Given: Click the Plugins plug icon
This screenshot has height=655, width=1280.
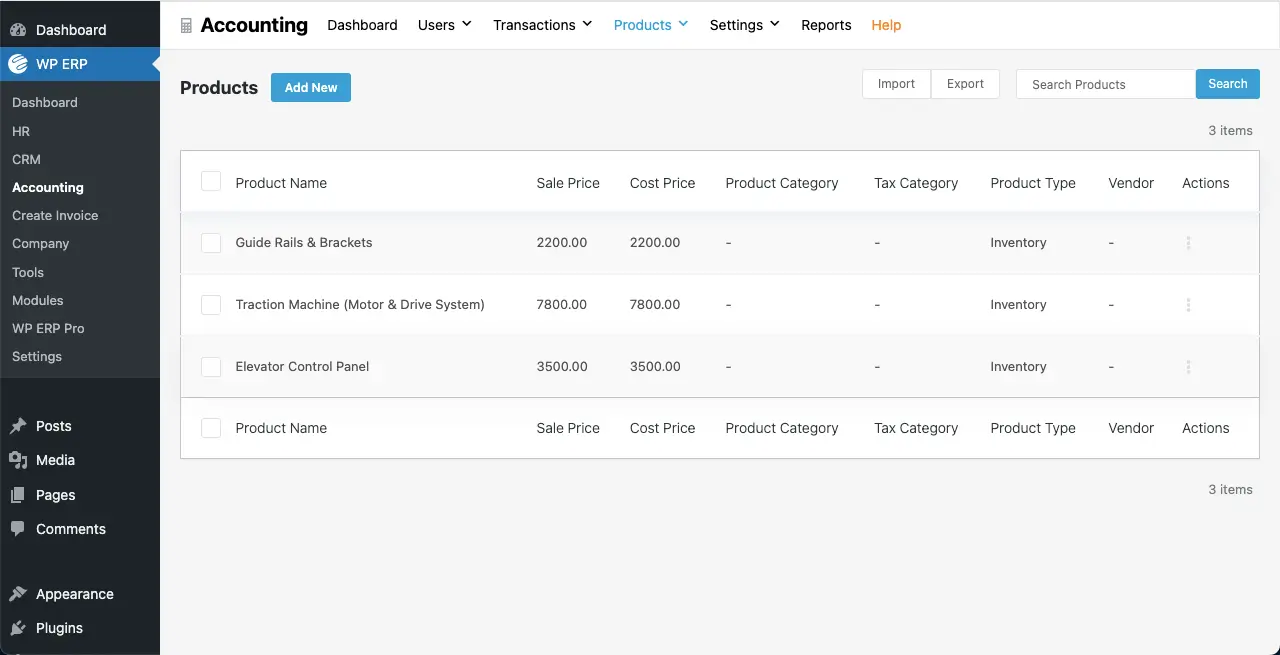Looking at the screenshot, I should (18, 628).
